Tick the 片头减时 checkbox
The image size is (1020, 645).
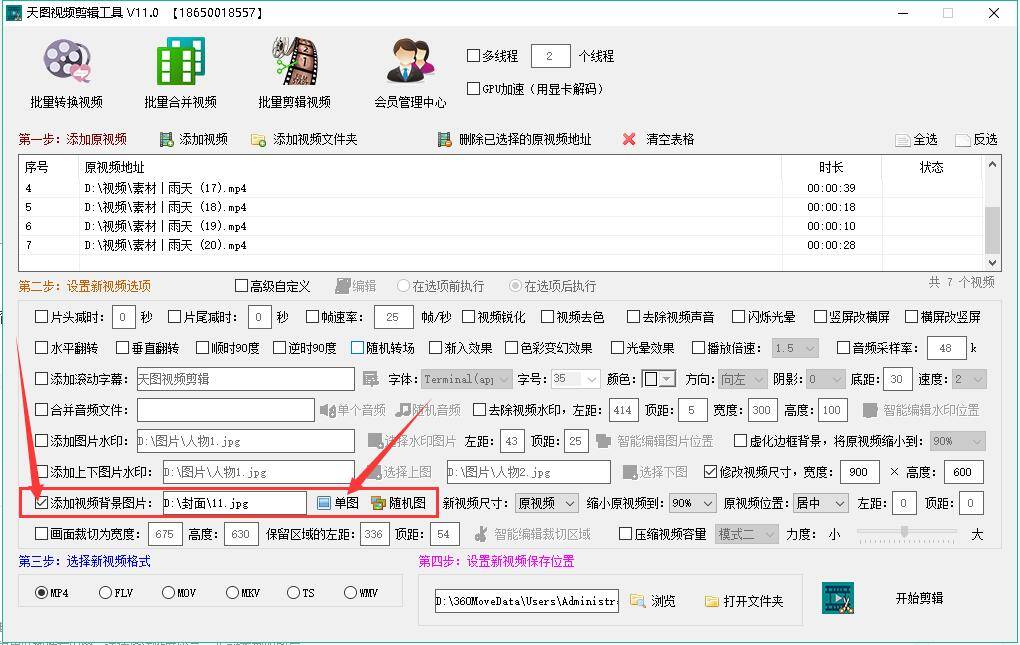pyautogui.click(x=42, y=317)
